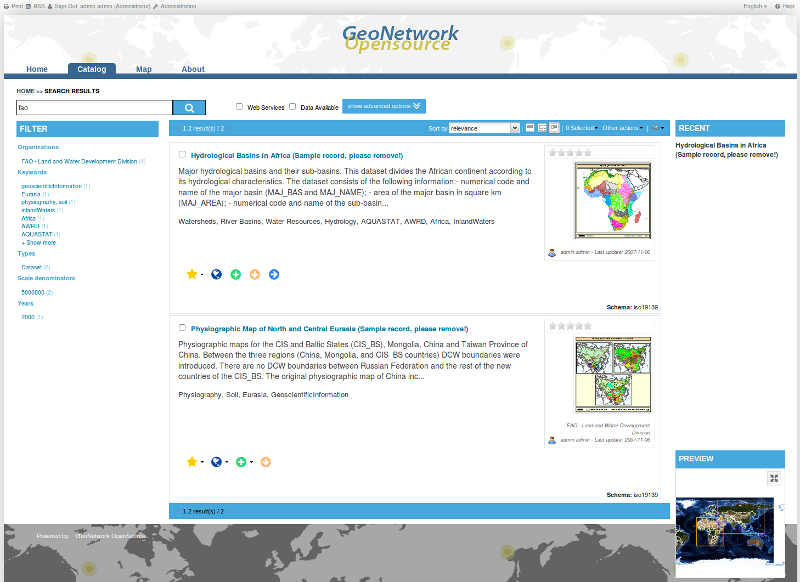Open Print from the top bar
Image resolution: width=800 pixels, height=582 pixels.
pyautogui.click(x=14, y=6)
